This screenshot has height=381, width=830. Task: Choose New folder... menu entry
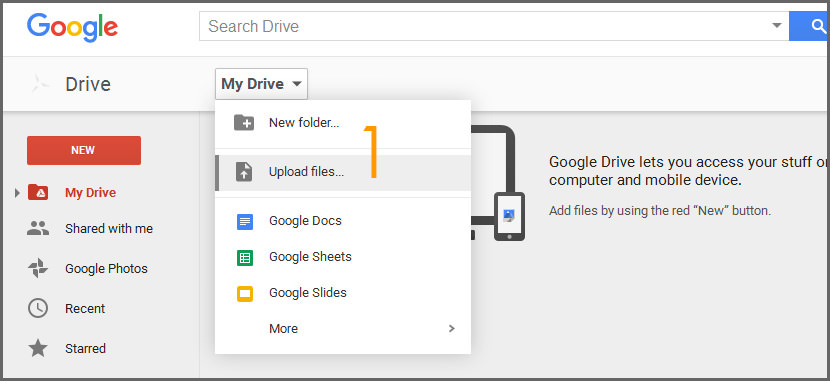[343, 123]
